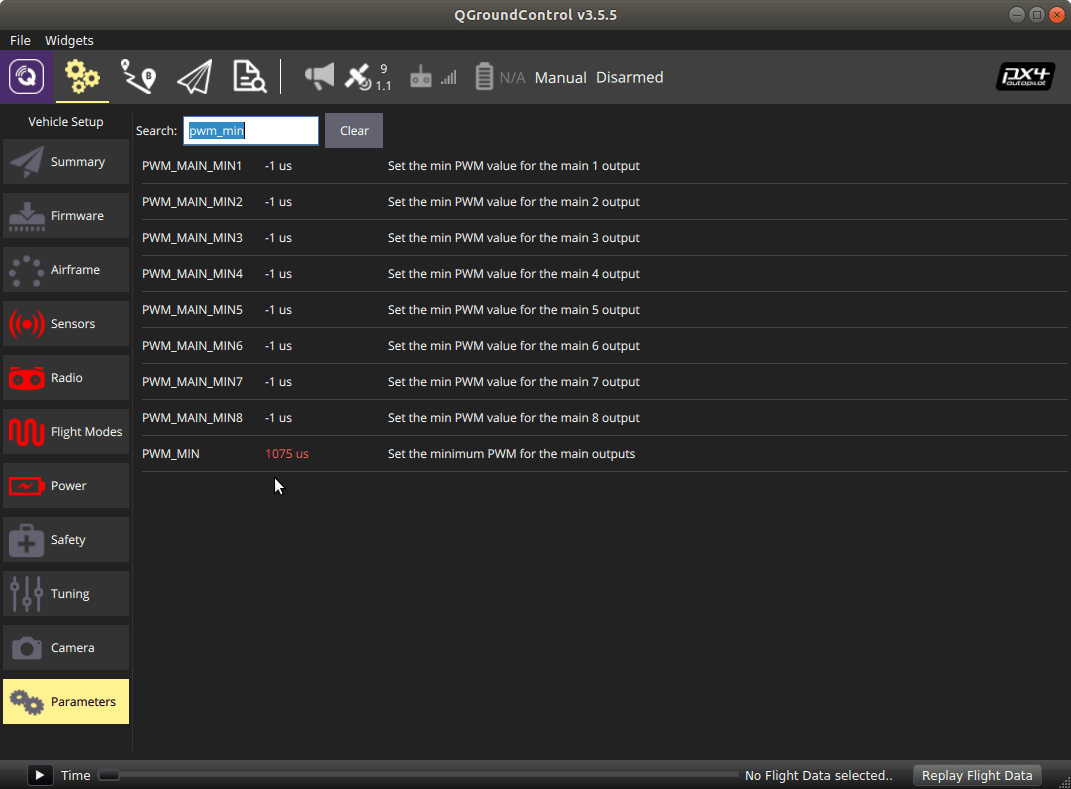Edit PWM_MAIN_MIN8 parameter value

point(278,418)
